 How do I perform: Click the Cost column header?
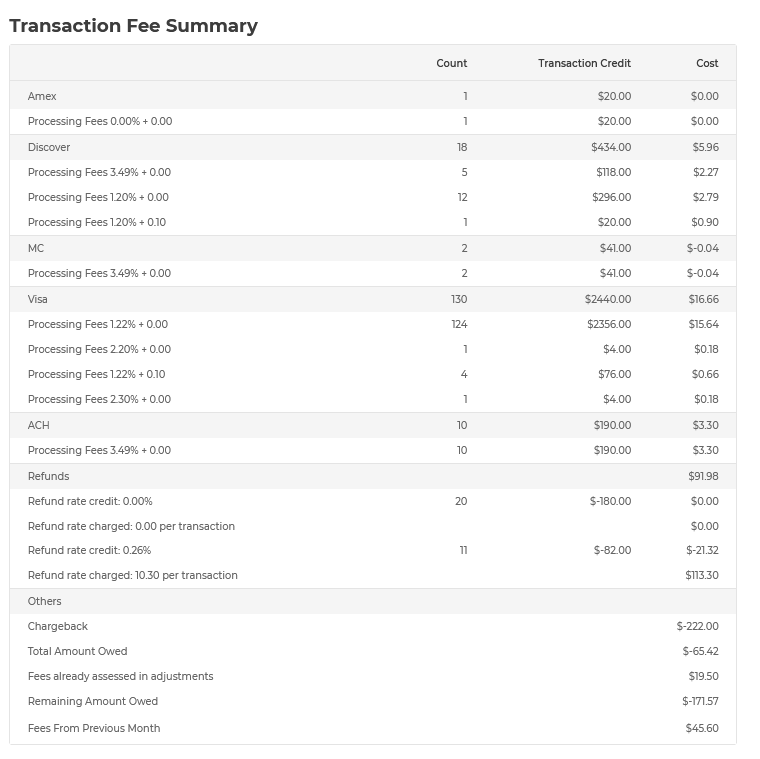tap(707, 63)
